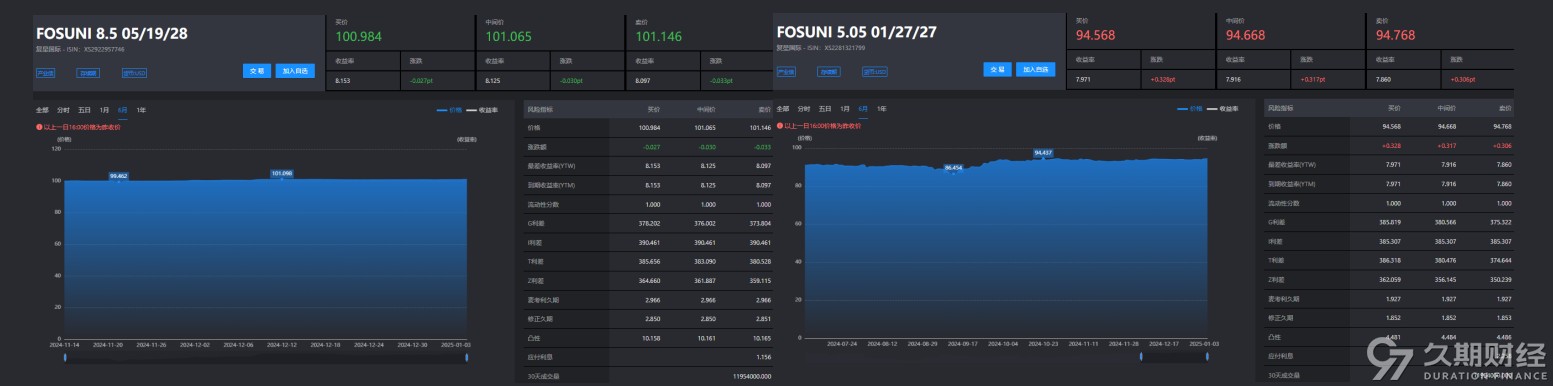
Task: Click the 产业债 tag under FOSUNI 5.05
Action: (x=786, y=71)
